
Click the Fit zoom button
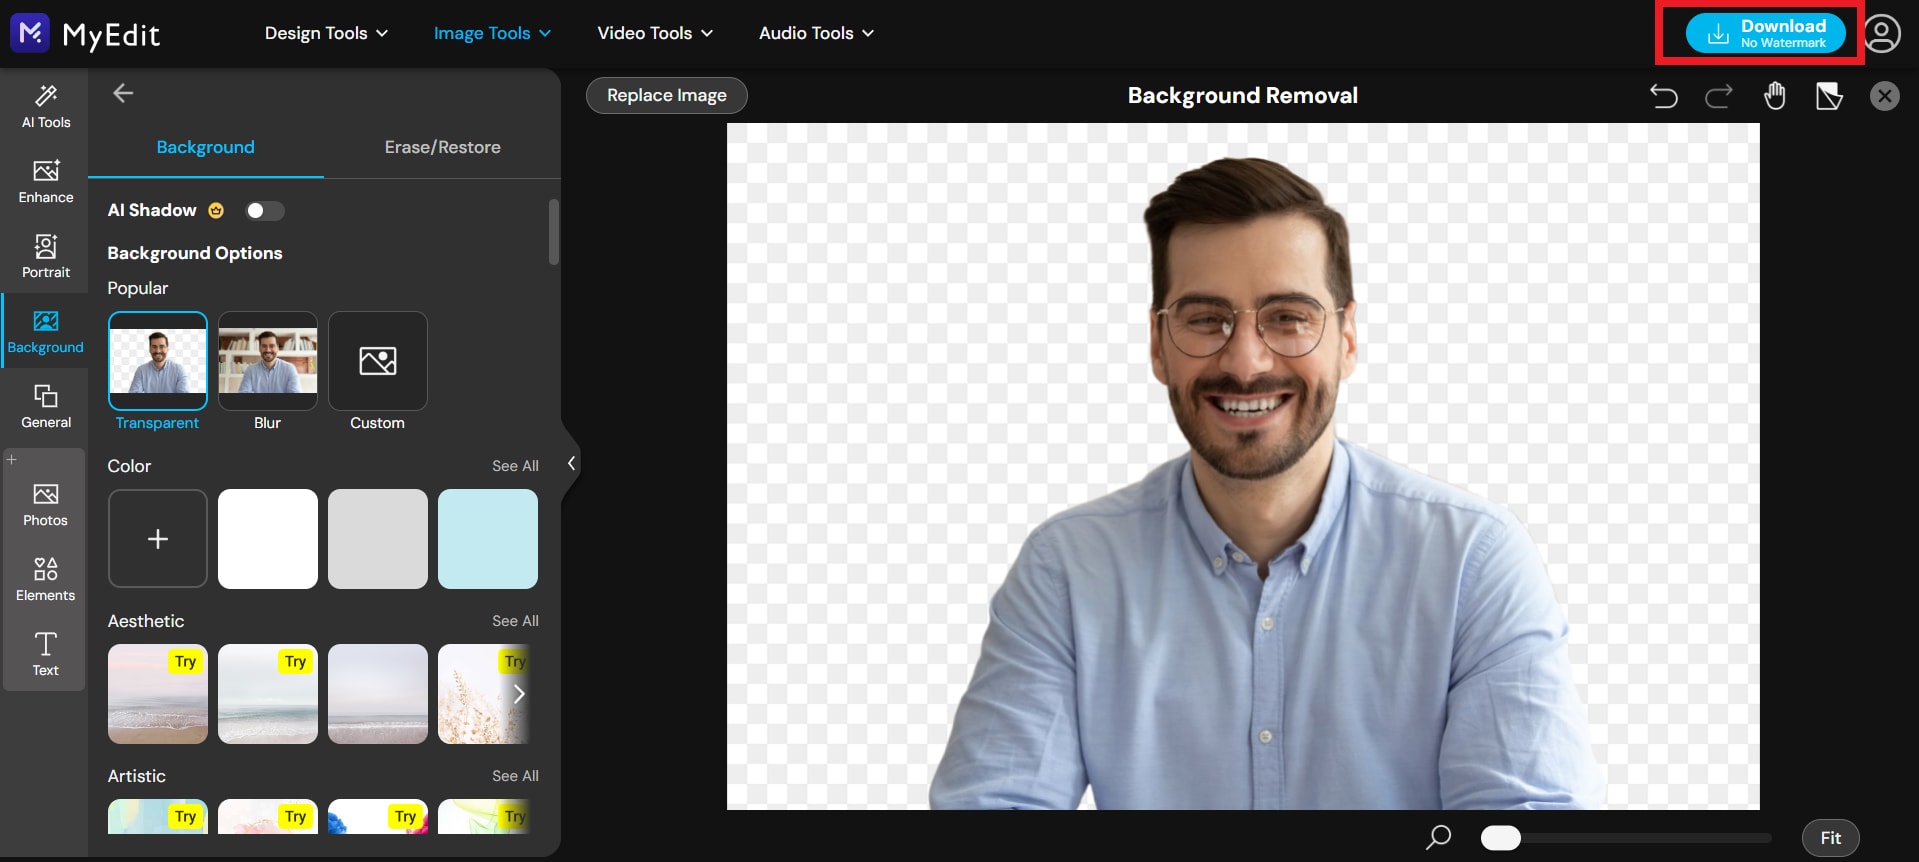pyautogui.click(x=1830, y=838)
